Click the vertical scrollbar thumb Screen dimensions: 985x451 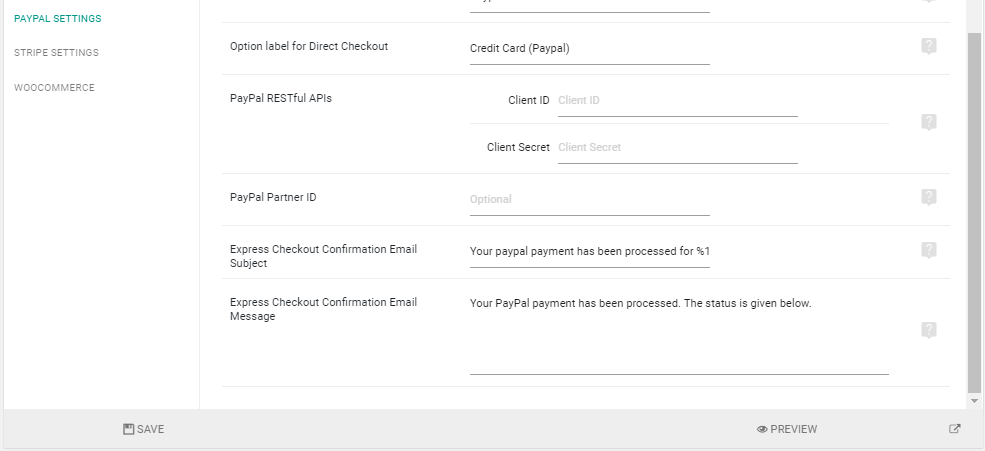point(974,212)
